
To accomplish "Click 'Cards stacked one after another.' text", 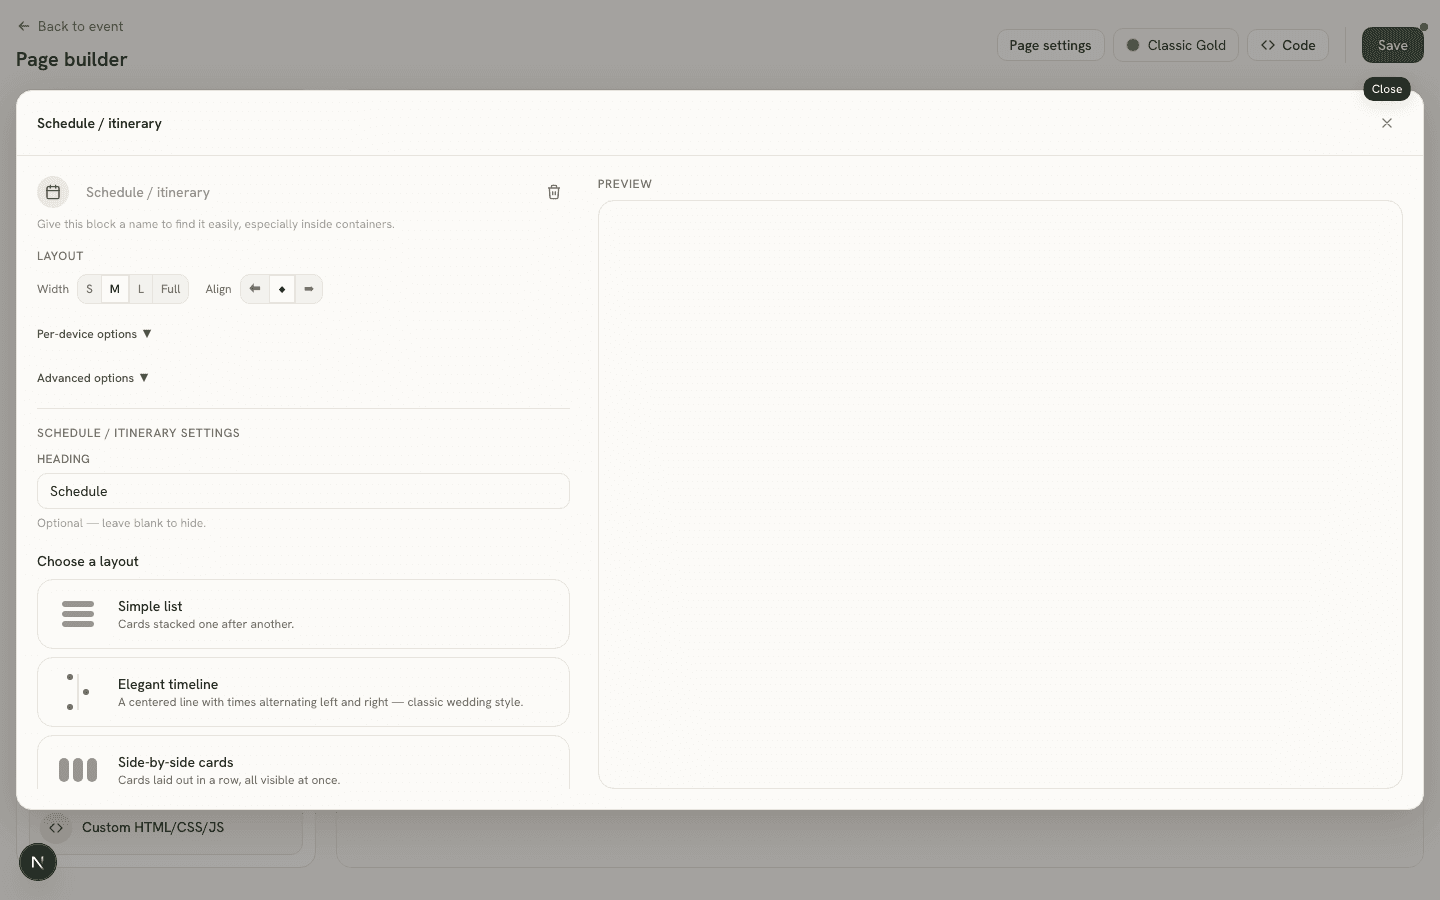I will tap(206, 624).
